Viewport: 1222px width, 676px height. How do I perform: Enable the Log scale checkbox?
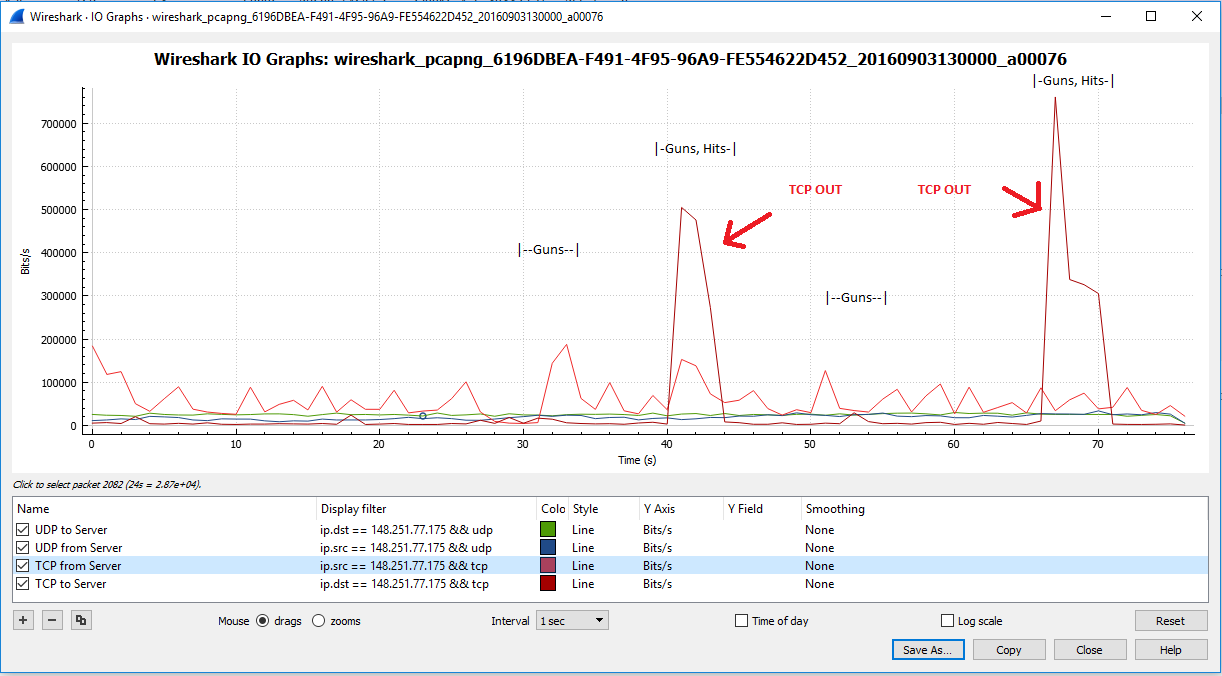tap(948, 621)
